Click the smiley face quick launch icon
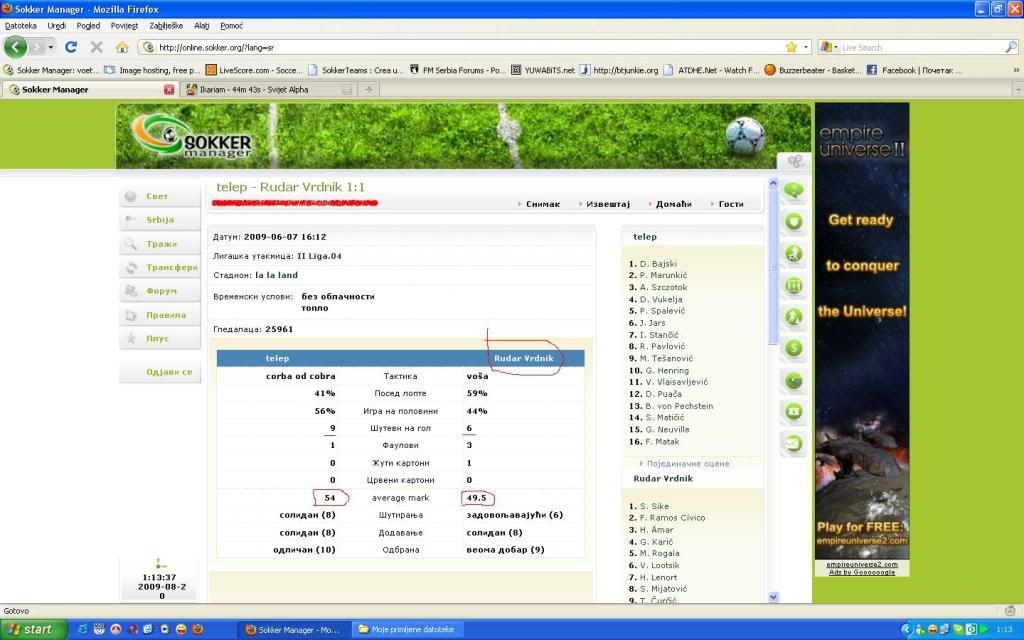1024x640 pixels. [181, 630]
